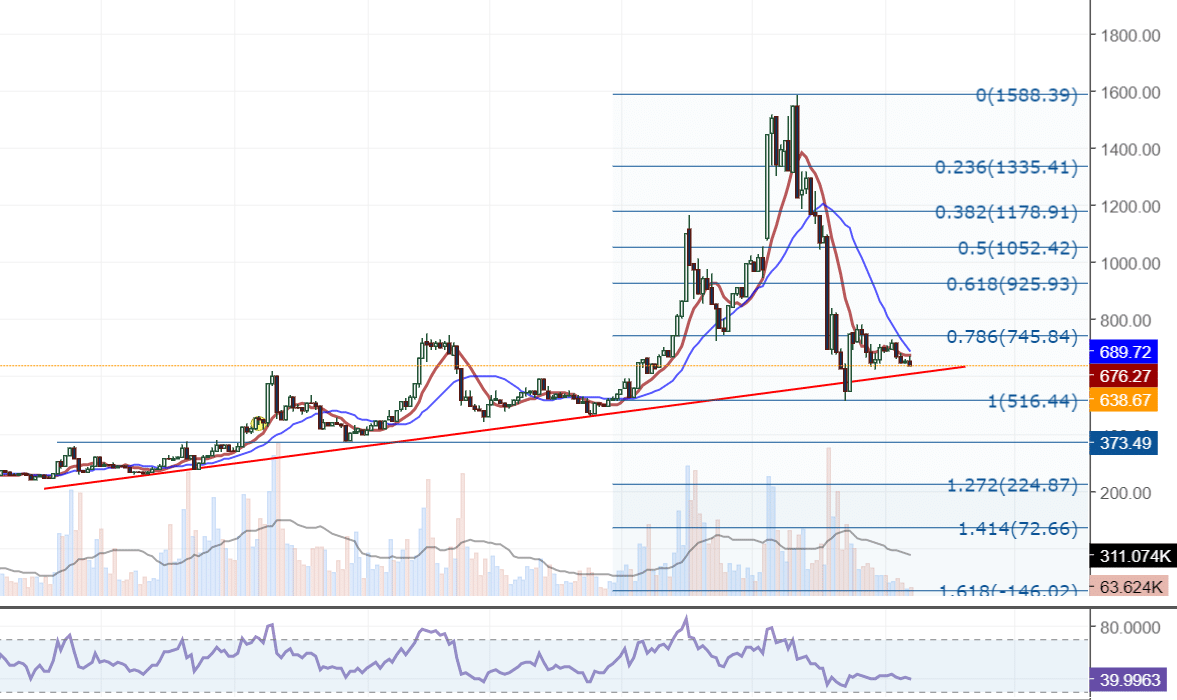Click the dark red 676.27 price tag
This screenshot has height=700, width=1177.
(x=1127, y=376)
